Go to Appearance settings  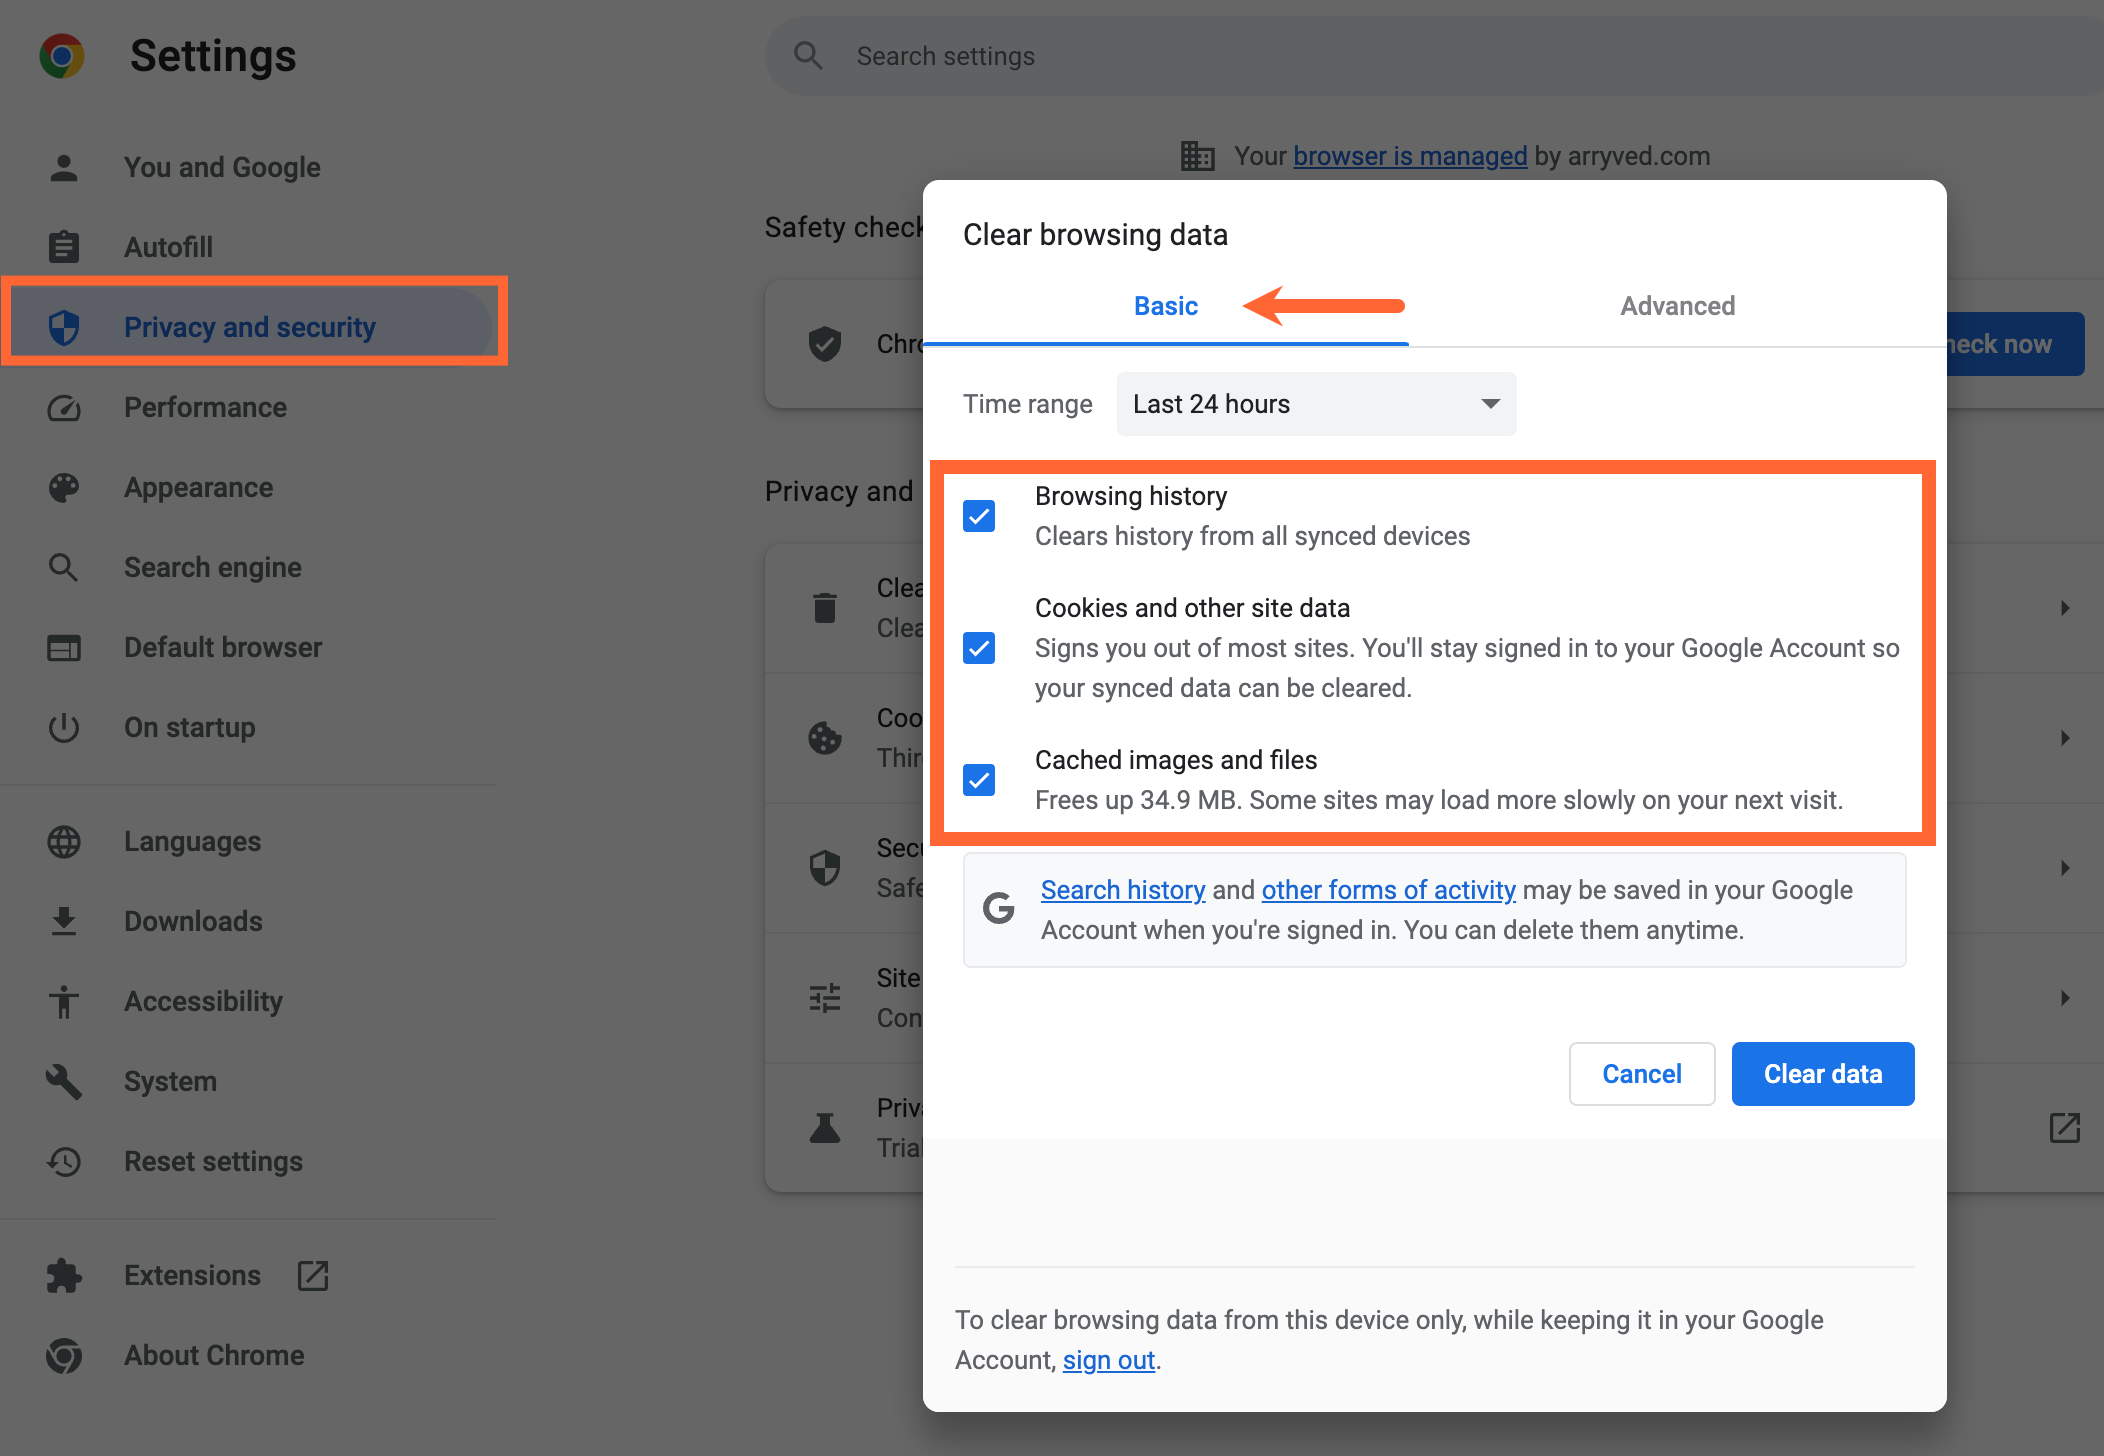tap(198, 488)
